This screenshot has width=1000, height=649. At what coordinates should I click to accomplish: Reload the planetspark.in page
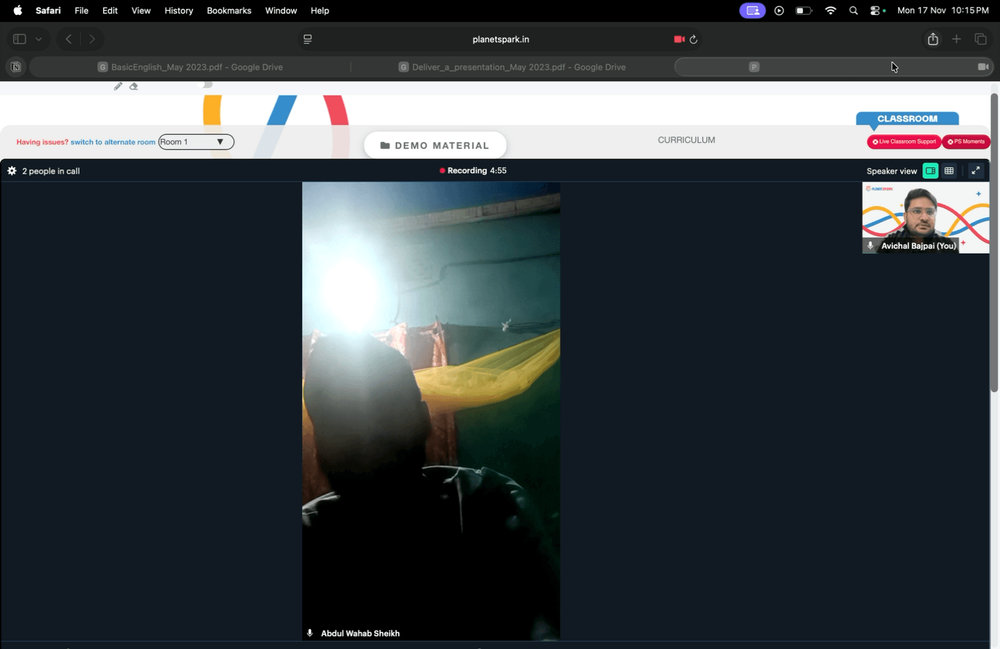click(693, 39)
